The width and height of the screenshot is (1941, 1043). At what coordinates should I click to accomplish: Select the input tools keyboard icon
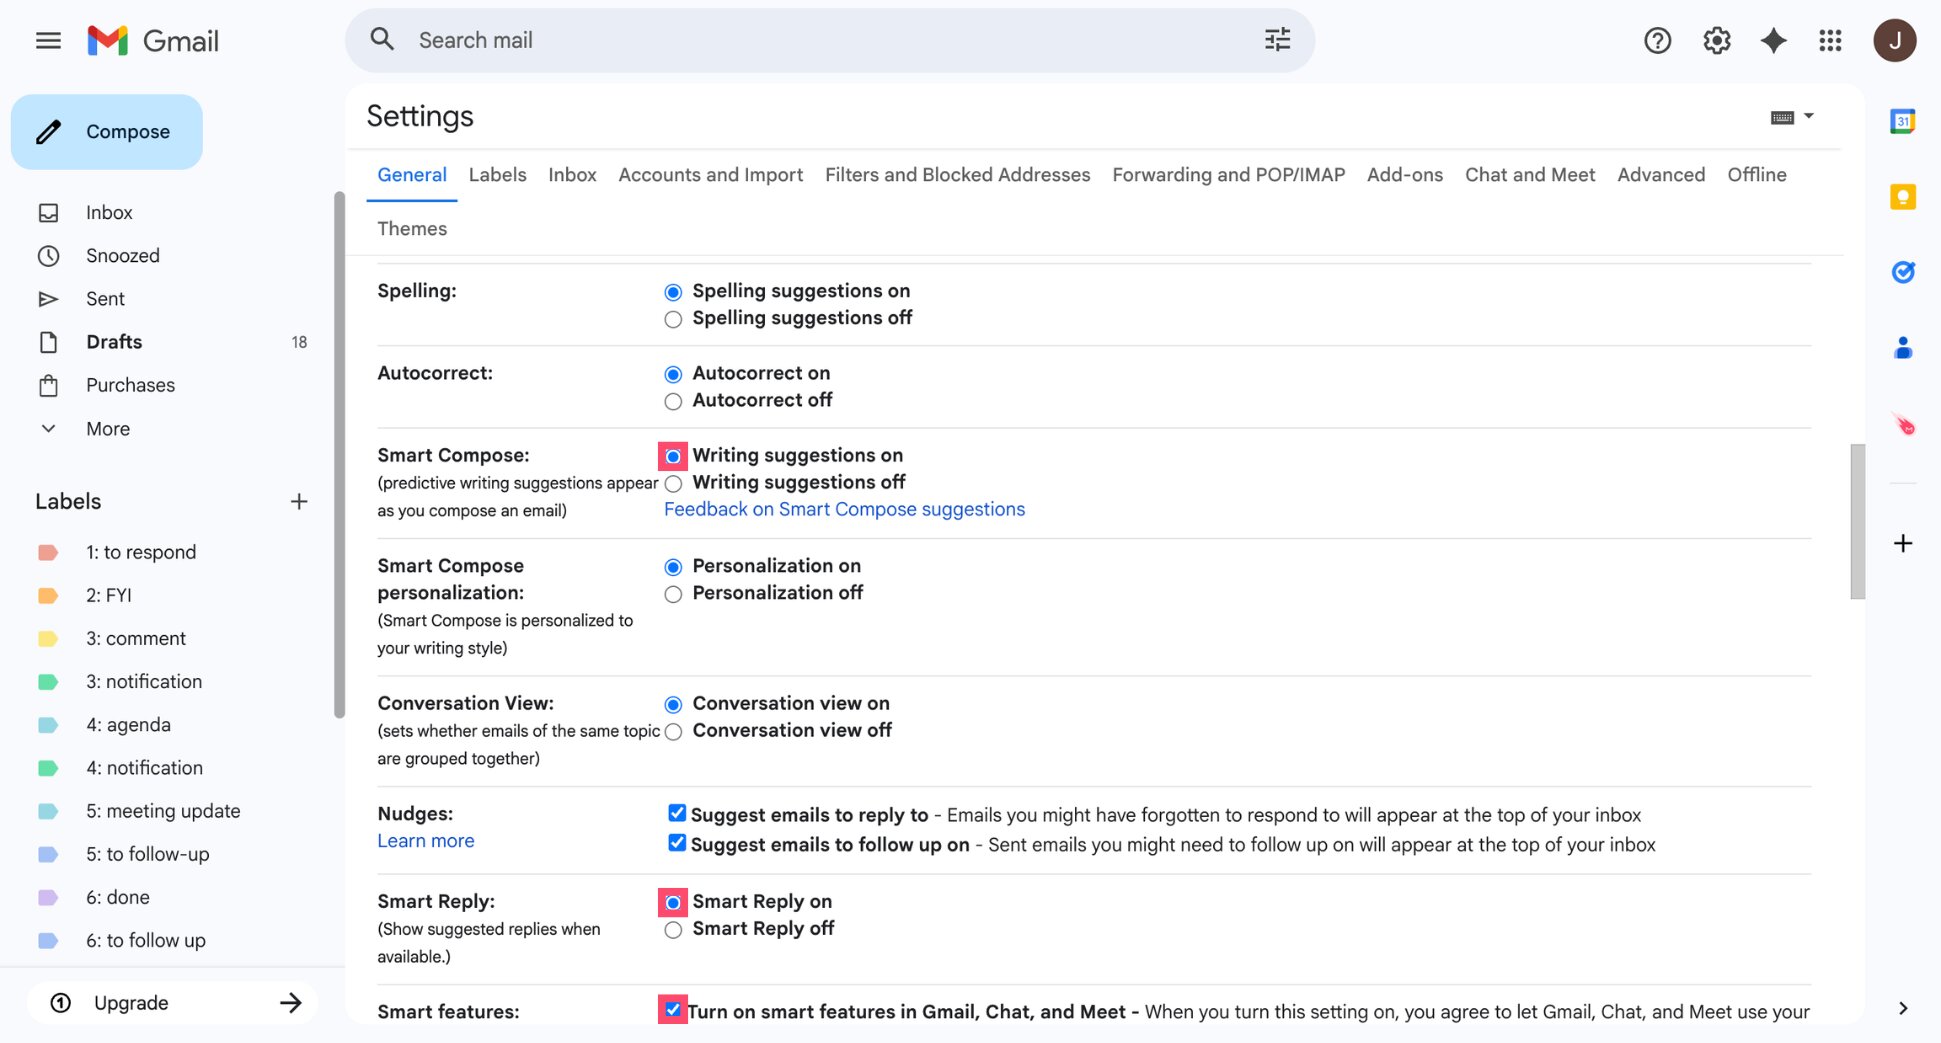pyautogui.click(x=1782, y=117)
